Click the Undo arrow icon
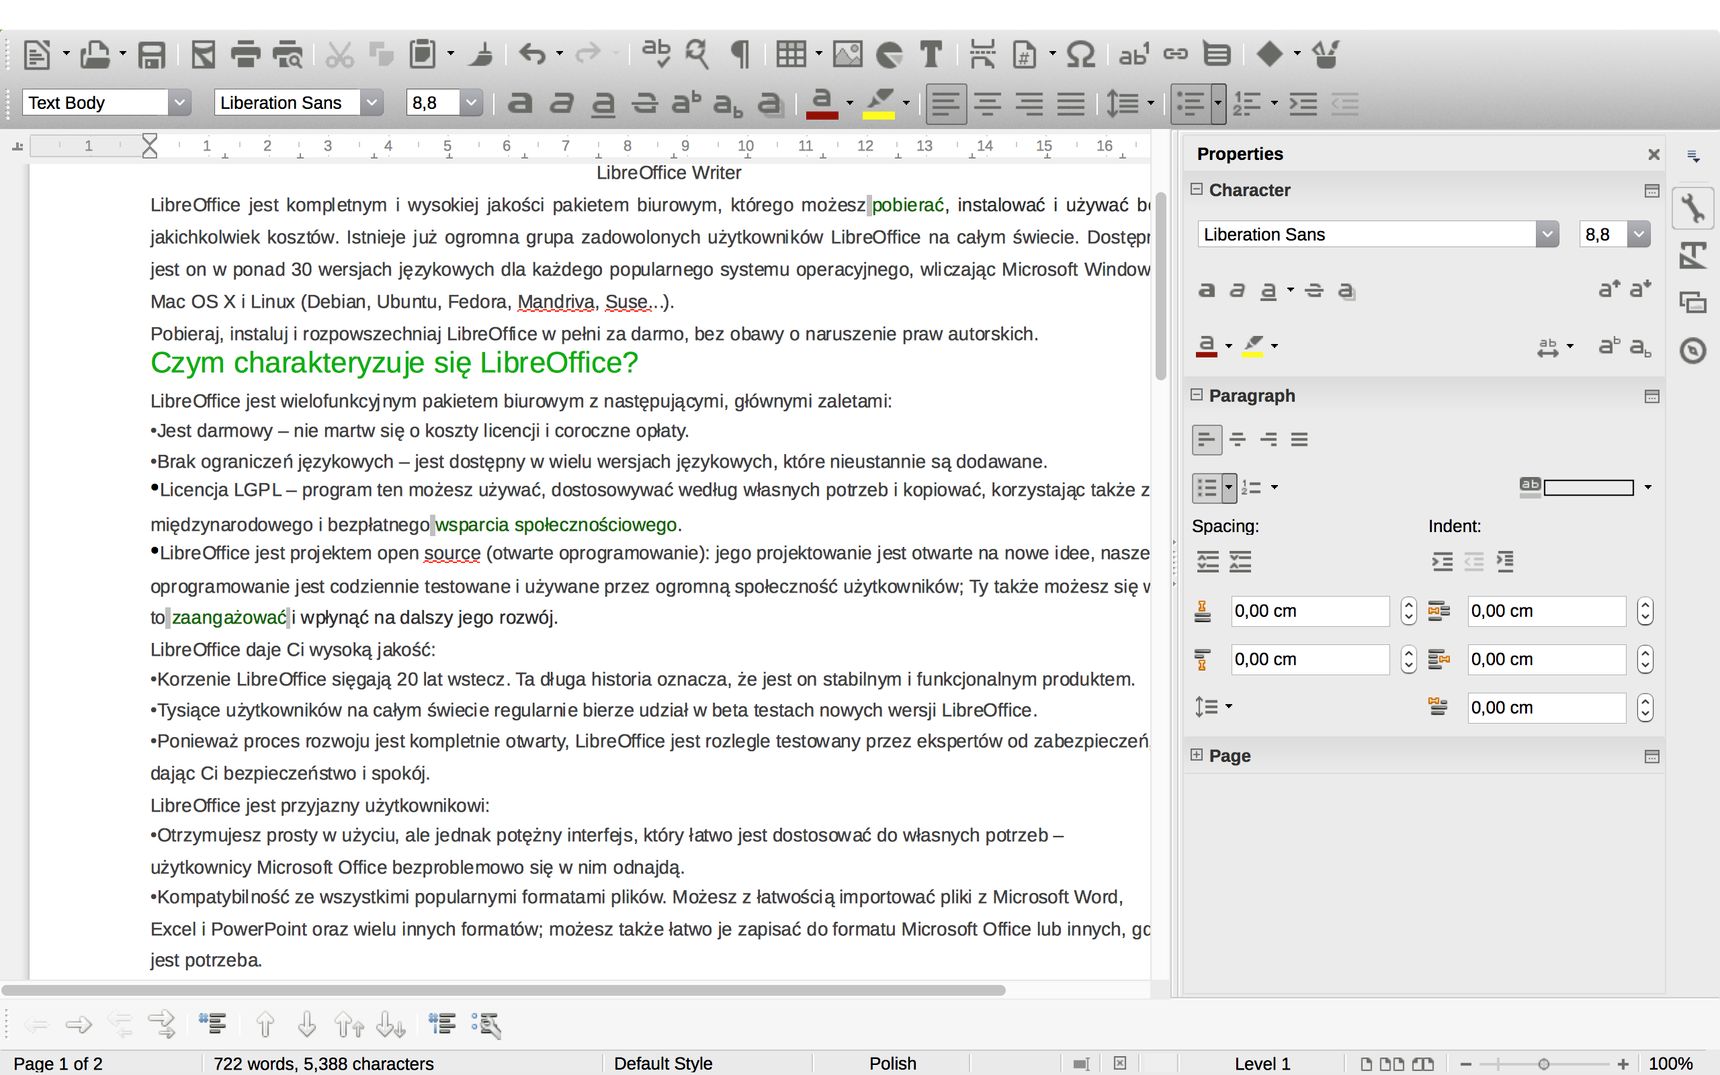 click(532, 54)
